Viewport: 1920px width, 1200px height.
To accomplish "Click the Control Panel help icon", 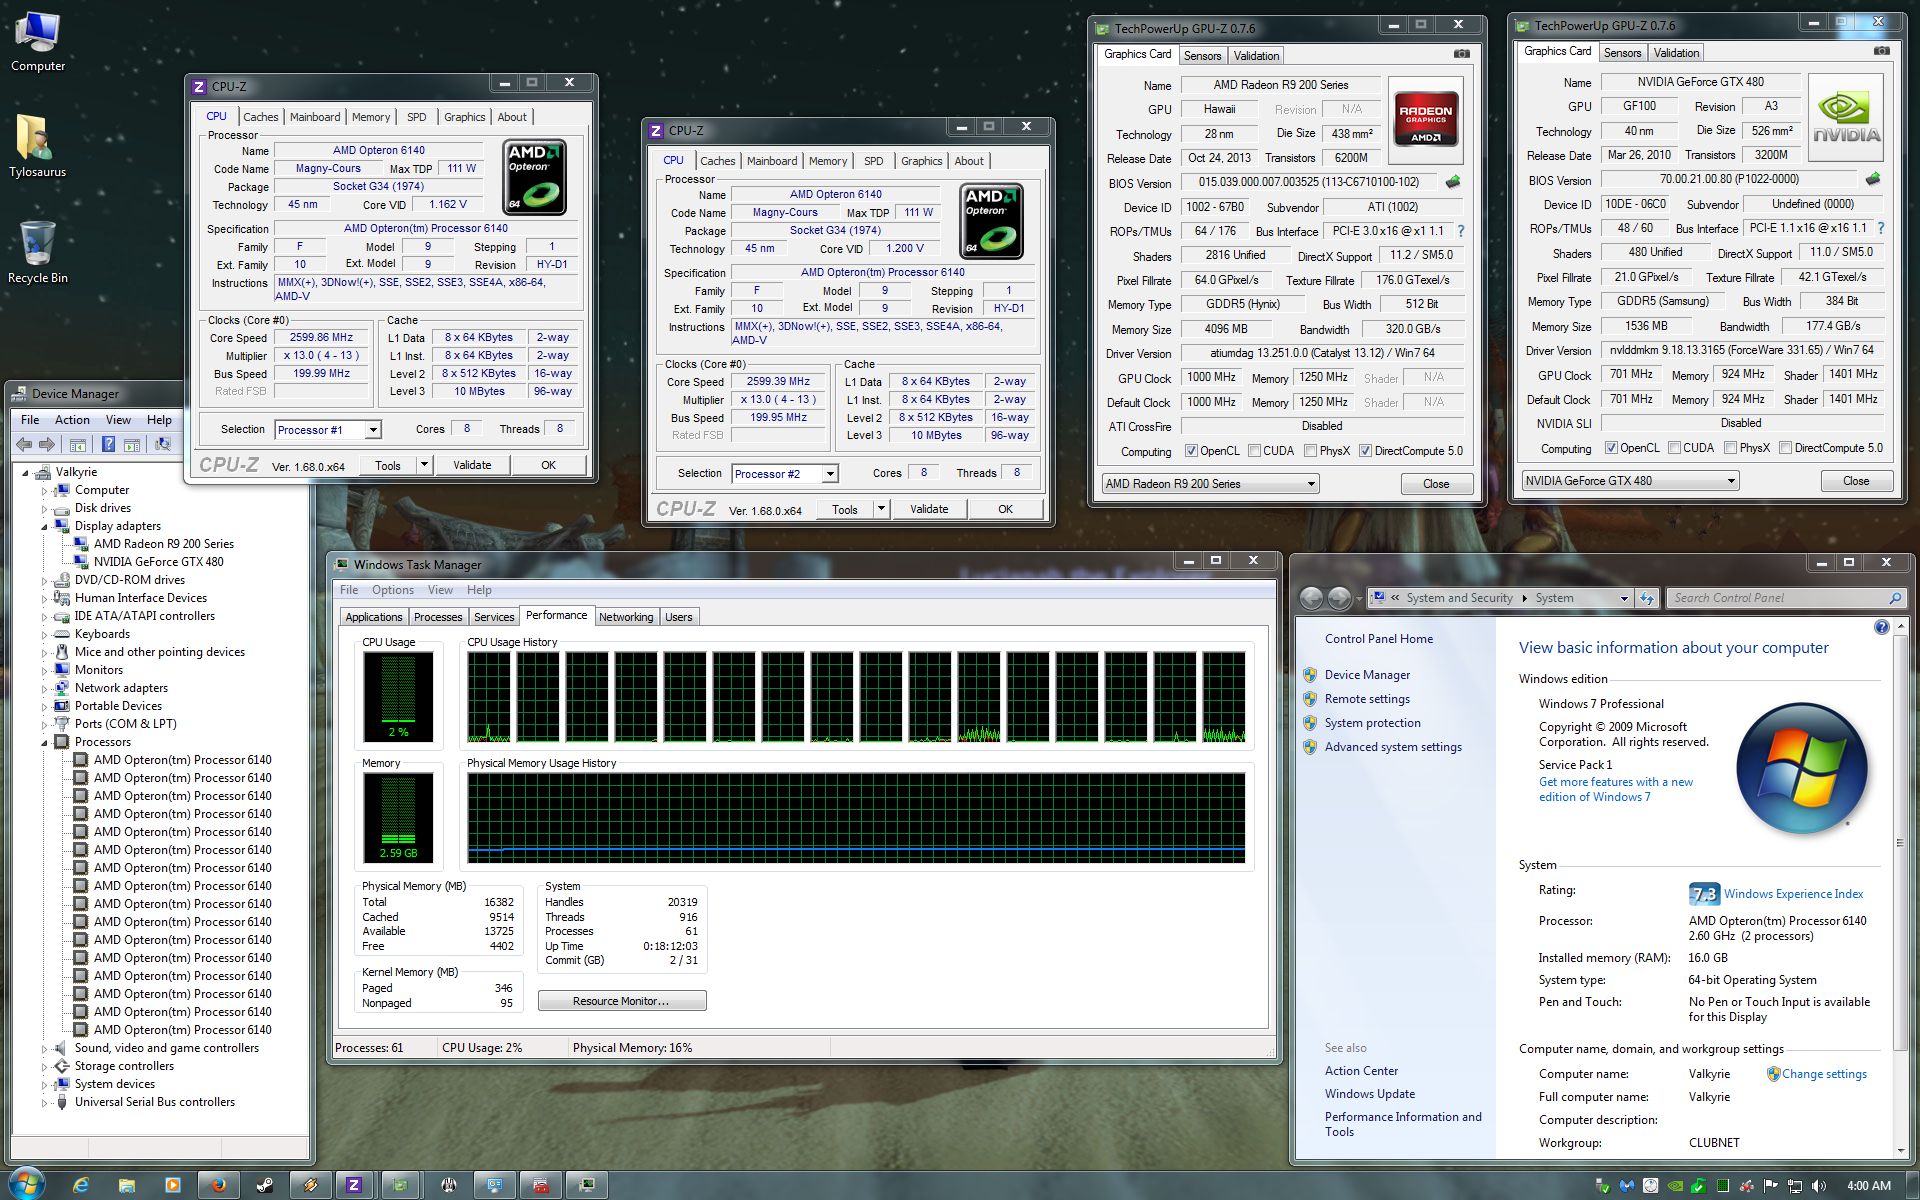I will tap(1881, 627).
